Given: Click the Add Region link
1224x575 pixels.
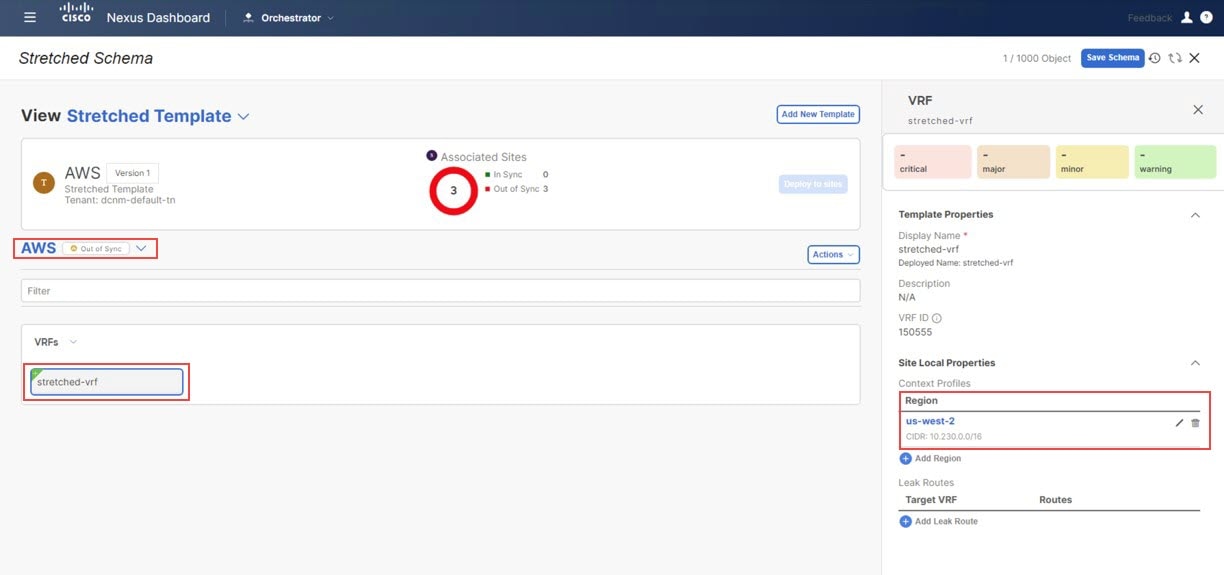Looking at the screenshot, I should pyautogui.click(x=938, y=458).
